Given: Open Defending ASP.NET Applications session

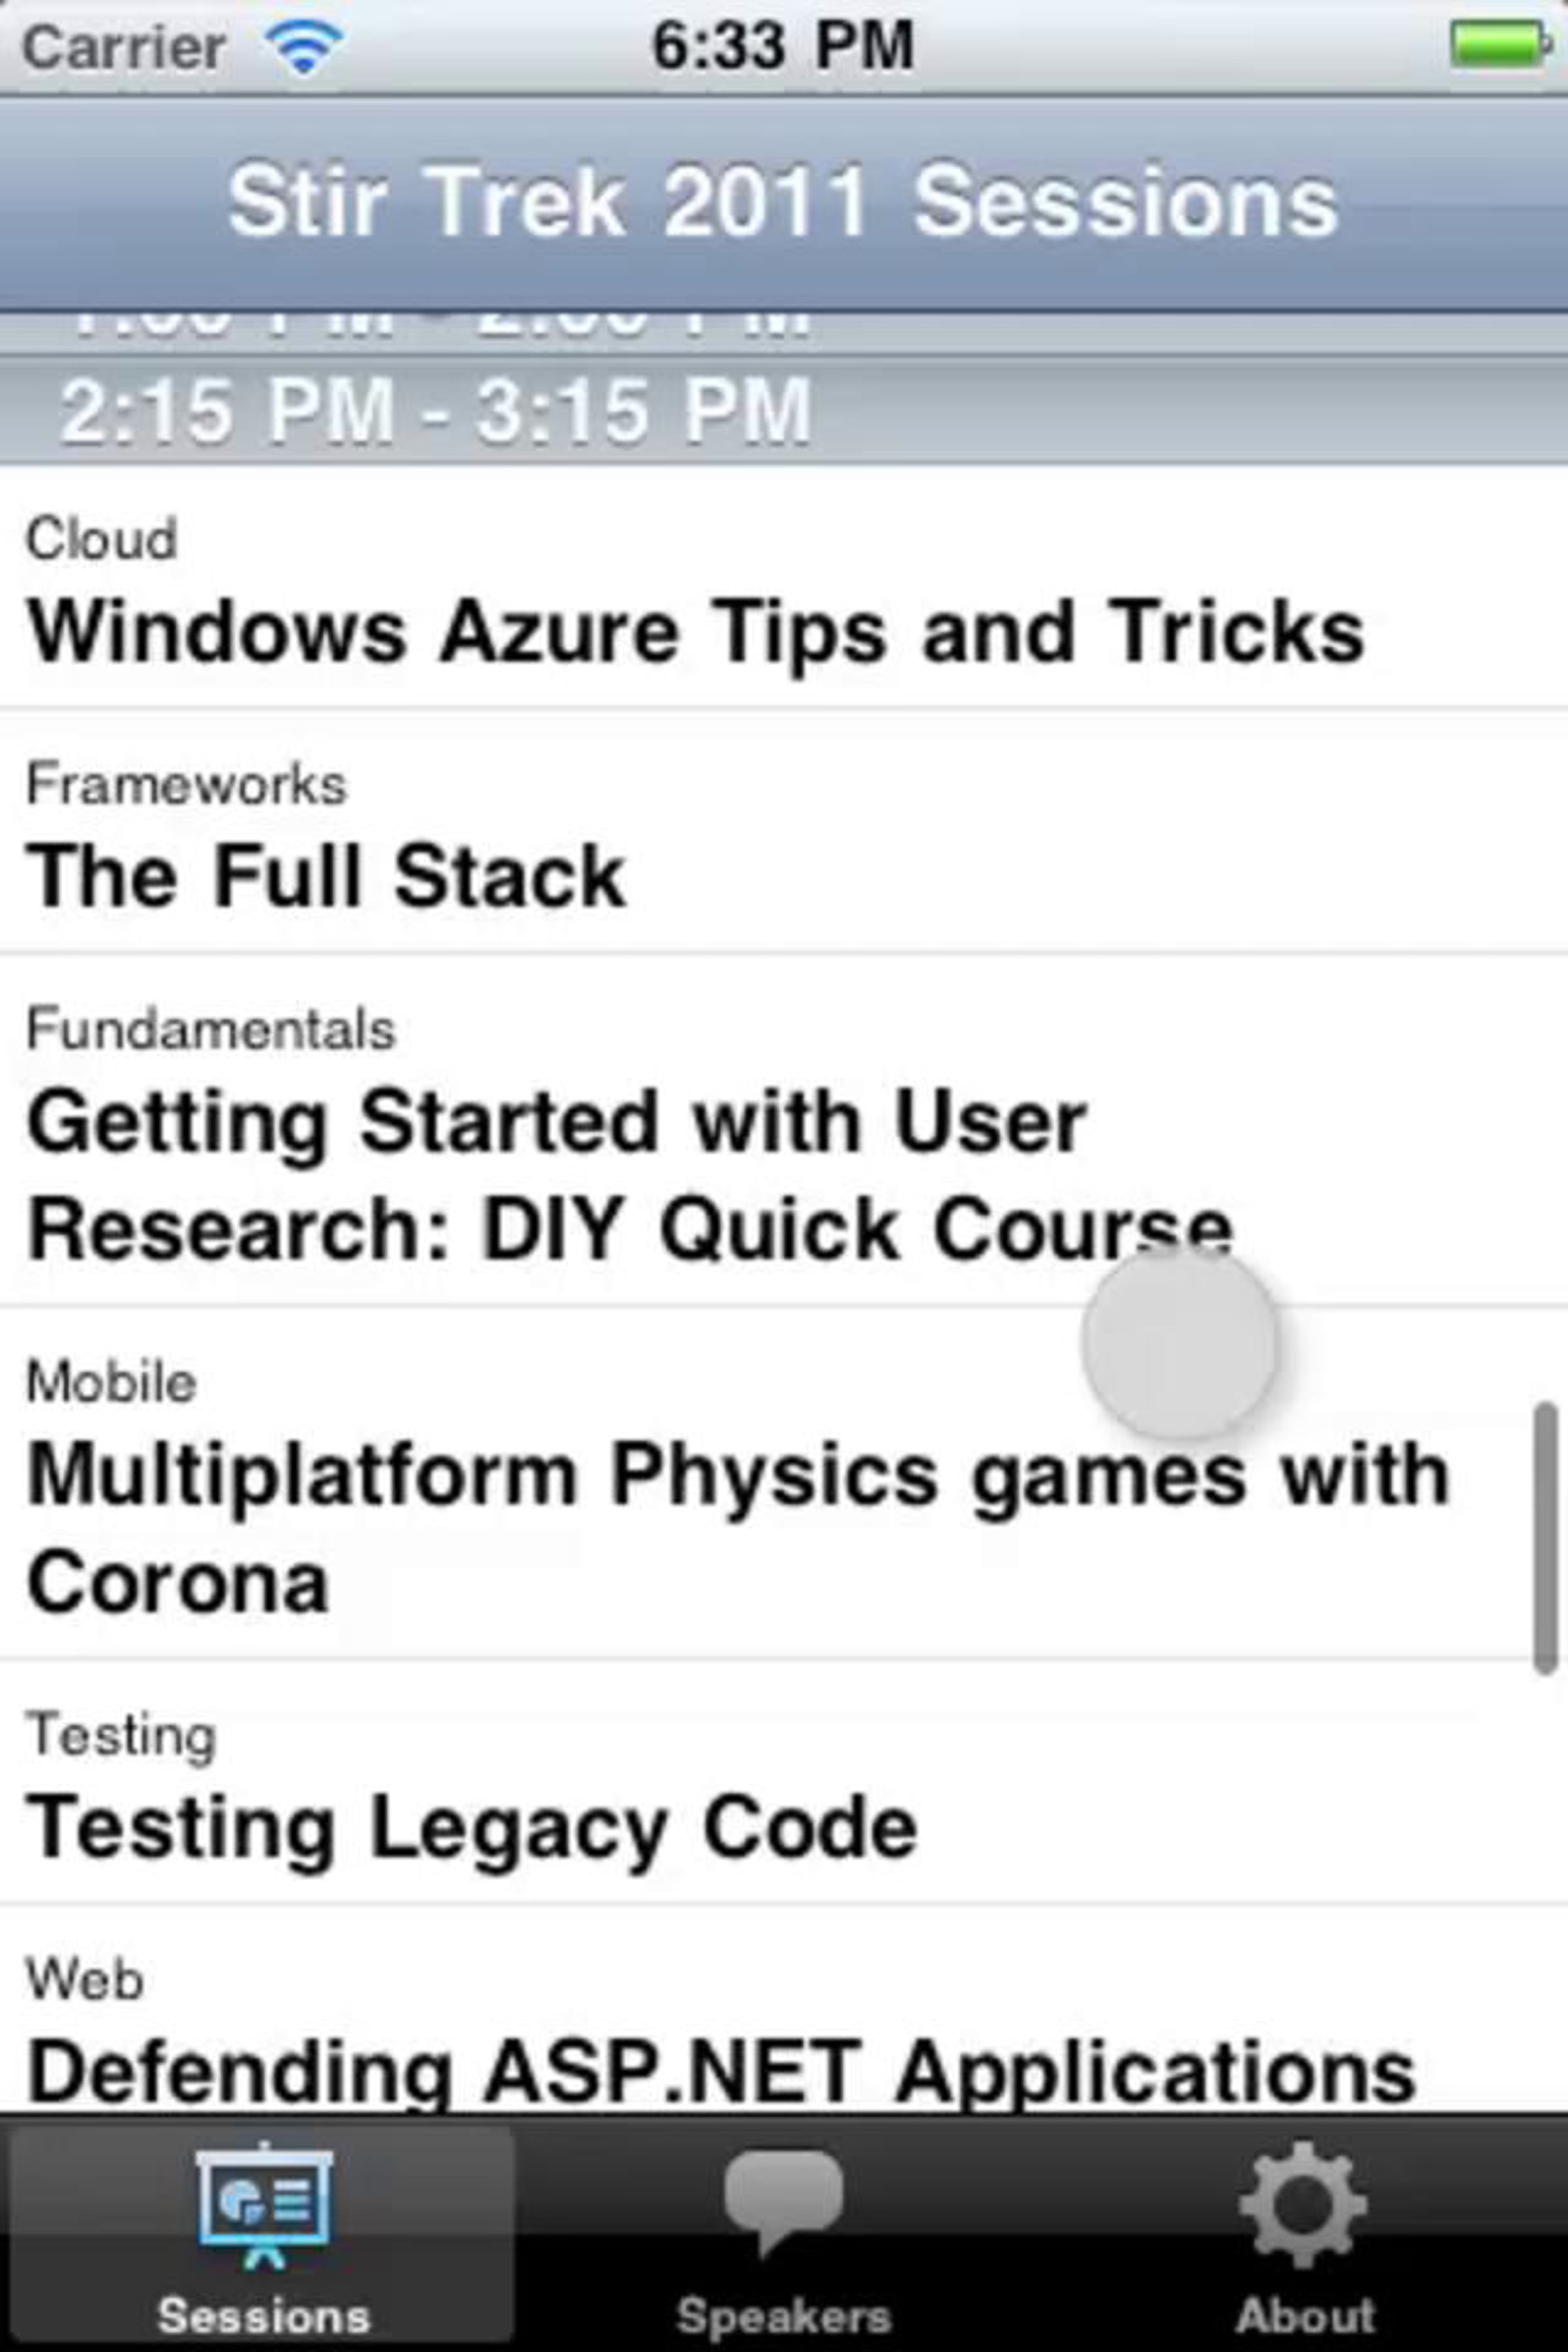Looking at the screenshot, I should click(784, 2010).
